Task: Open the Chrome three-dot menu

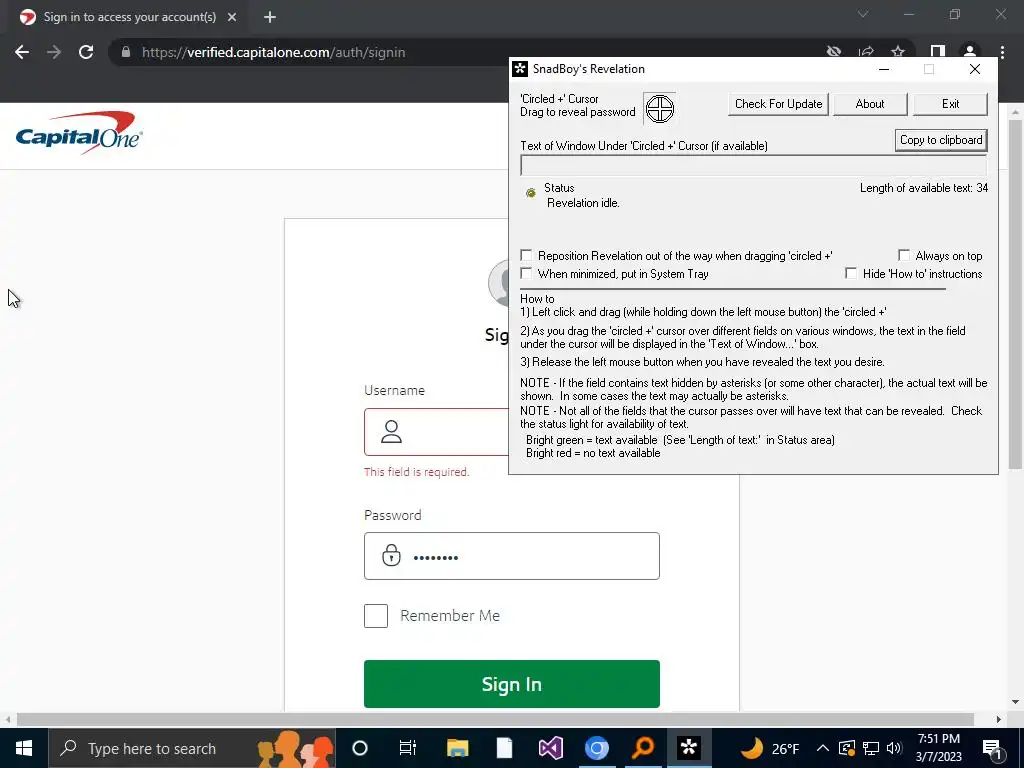Action: pyautogui.click(x=1002, y=52)
